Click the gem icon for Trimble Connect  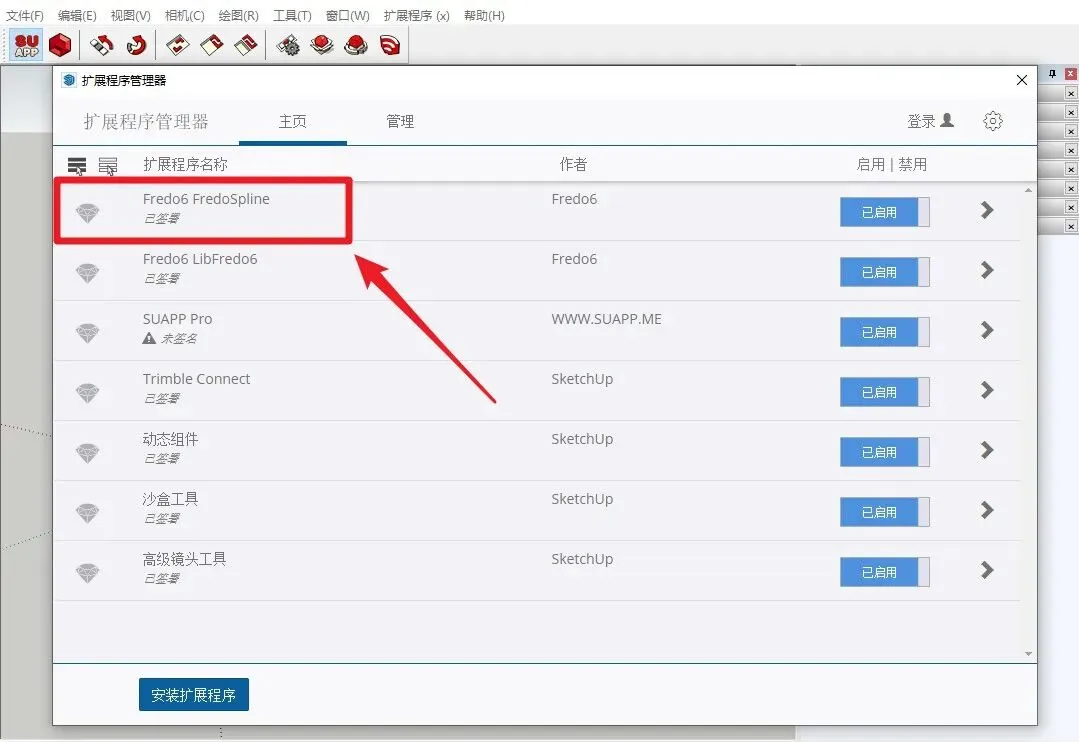pyautogui.click(x=87, y=392)
